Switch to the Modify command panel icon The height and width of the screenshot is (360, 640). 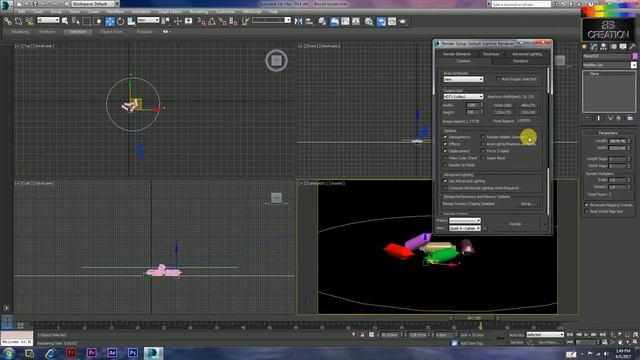(594, 47)
